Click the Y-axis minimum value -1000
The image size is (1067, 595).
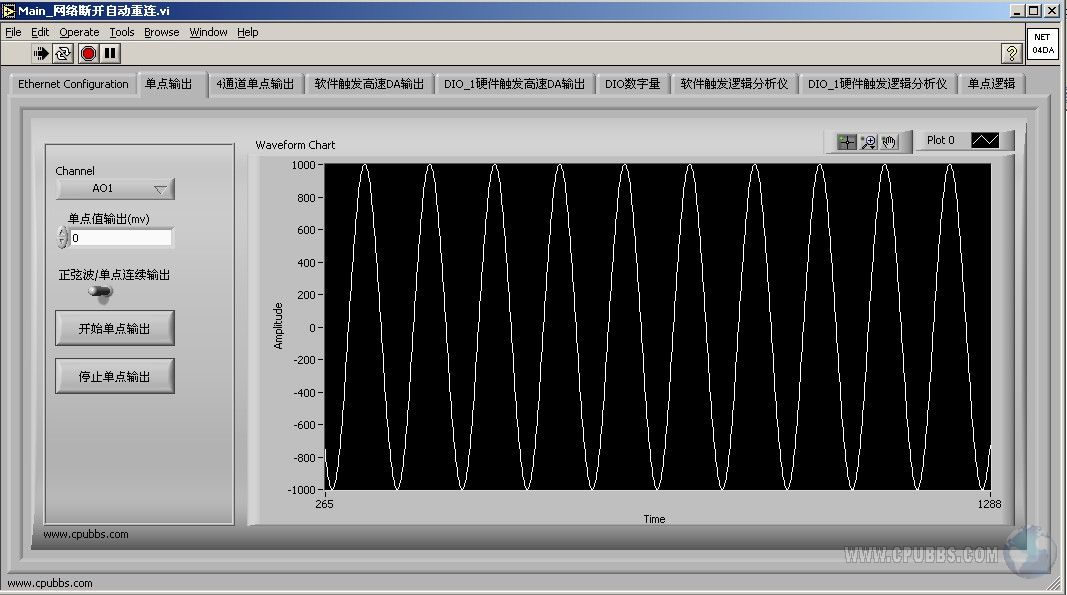(x=301, y=489)
